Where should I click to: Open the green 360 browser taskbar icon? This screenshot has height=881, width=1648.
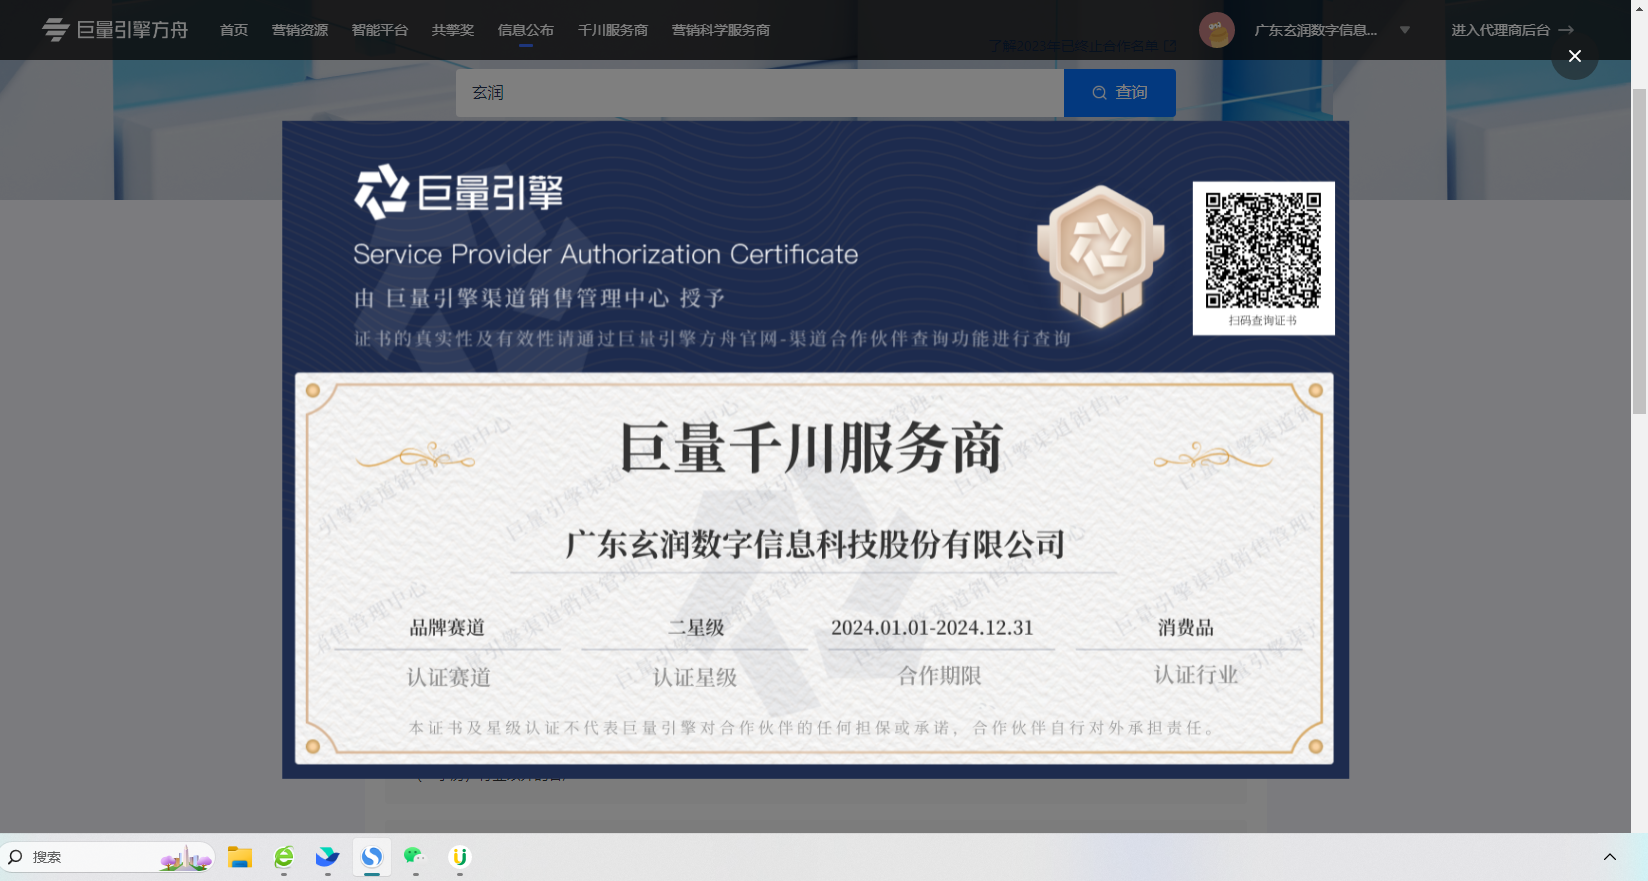pyautogui.click(x=284, y=857)
